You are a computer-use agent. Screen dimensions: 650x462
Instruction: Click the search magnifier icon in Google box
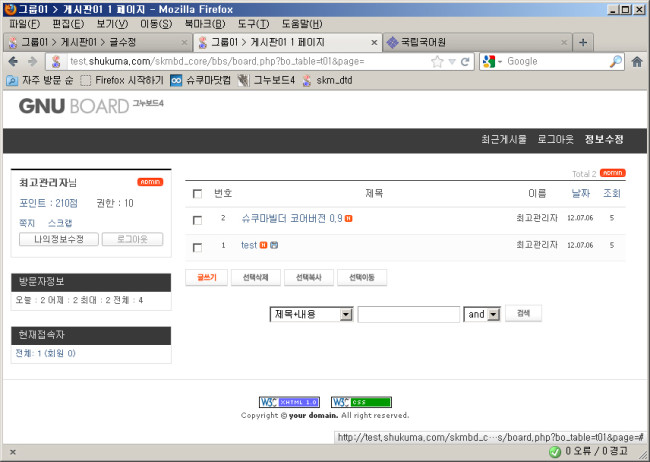(x=615, y=61)
